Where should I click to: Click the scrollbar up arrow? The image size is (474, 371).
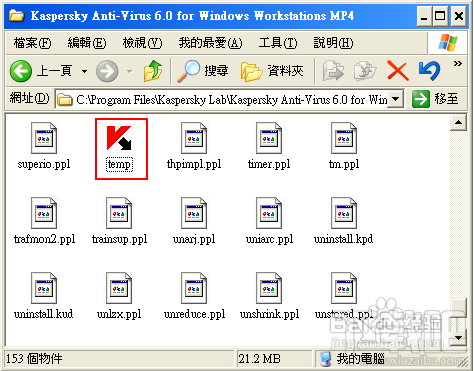click(458, 122)
